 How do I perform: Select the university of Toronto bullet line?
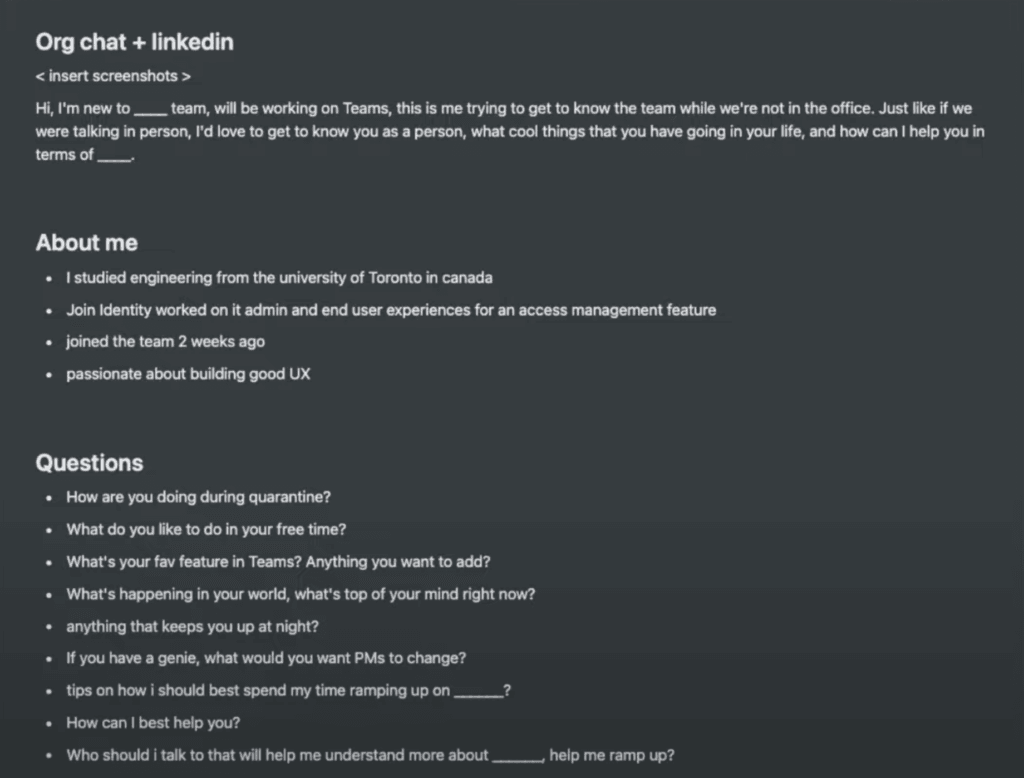coord(279,278)
